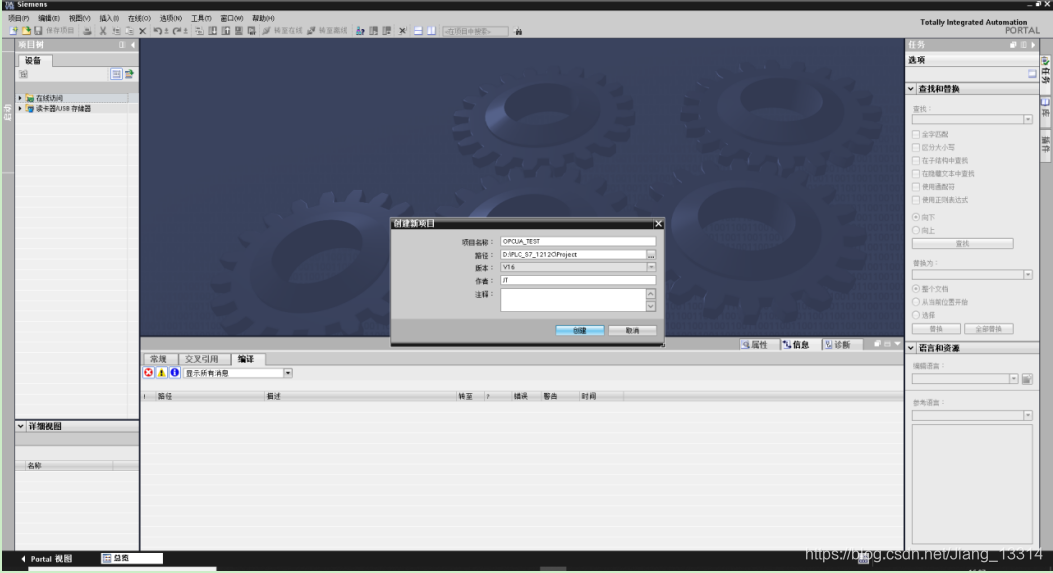1053x573 pixels.
Task: Select the 向下 radio button
Action: point(916,217)
